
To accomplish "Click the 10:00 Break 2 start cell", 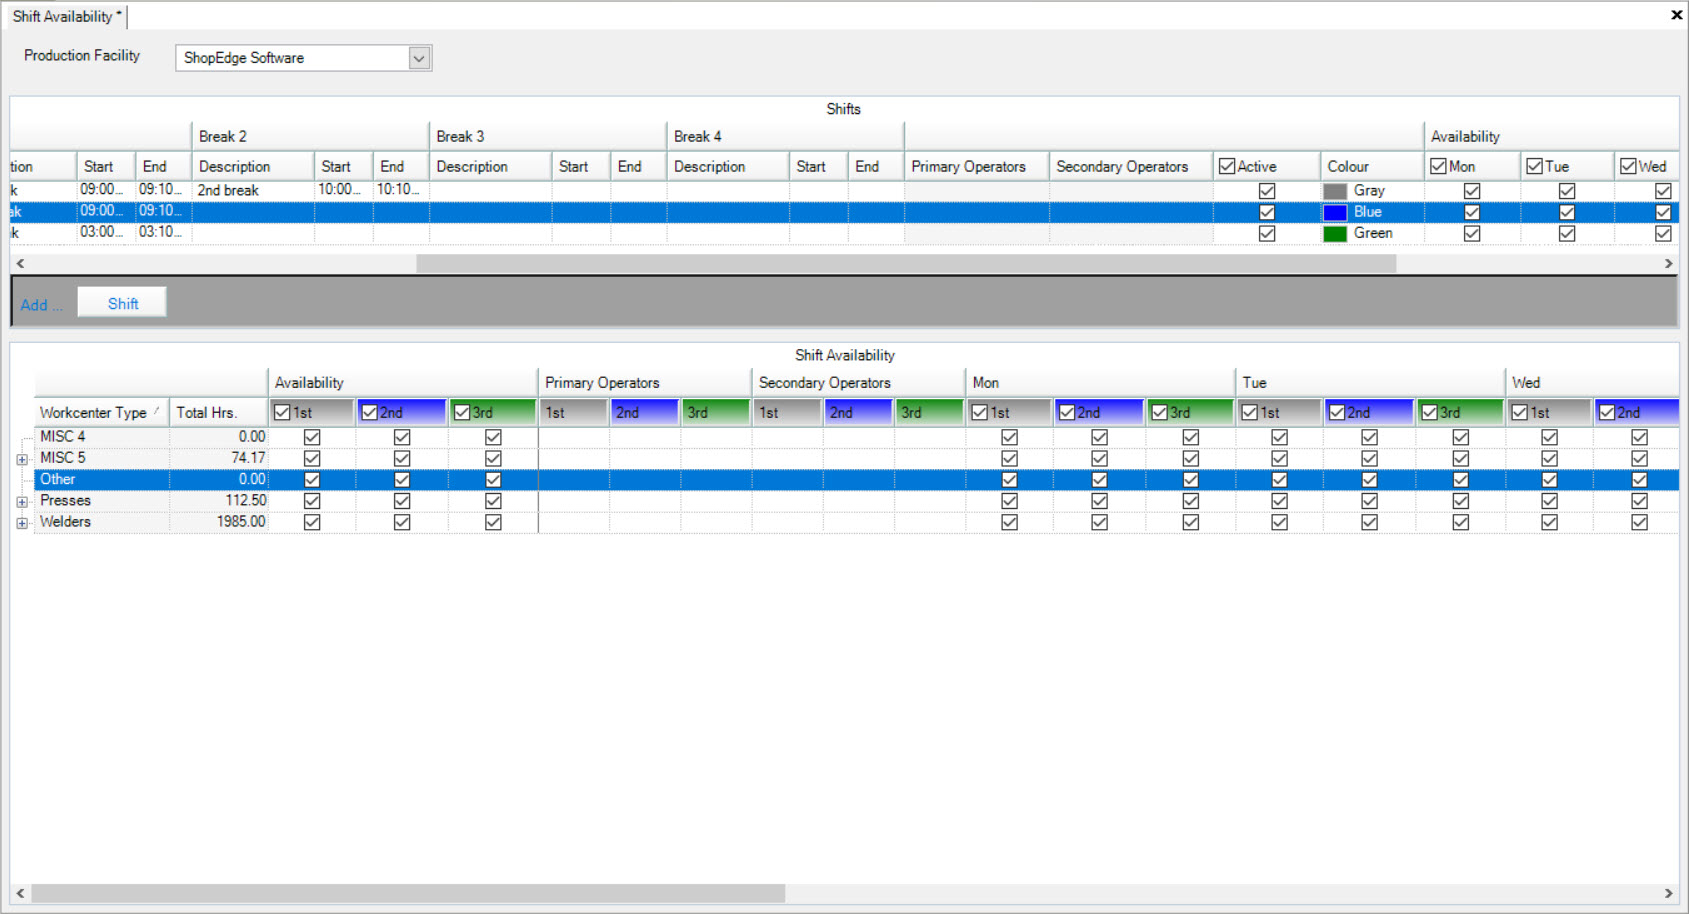I will [343, 190].
